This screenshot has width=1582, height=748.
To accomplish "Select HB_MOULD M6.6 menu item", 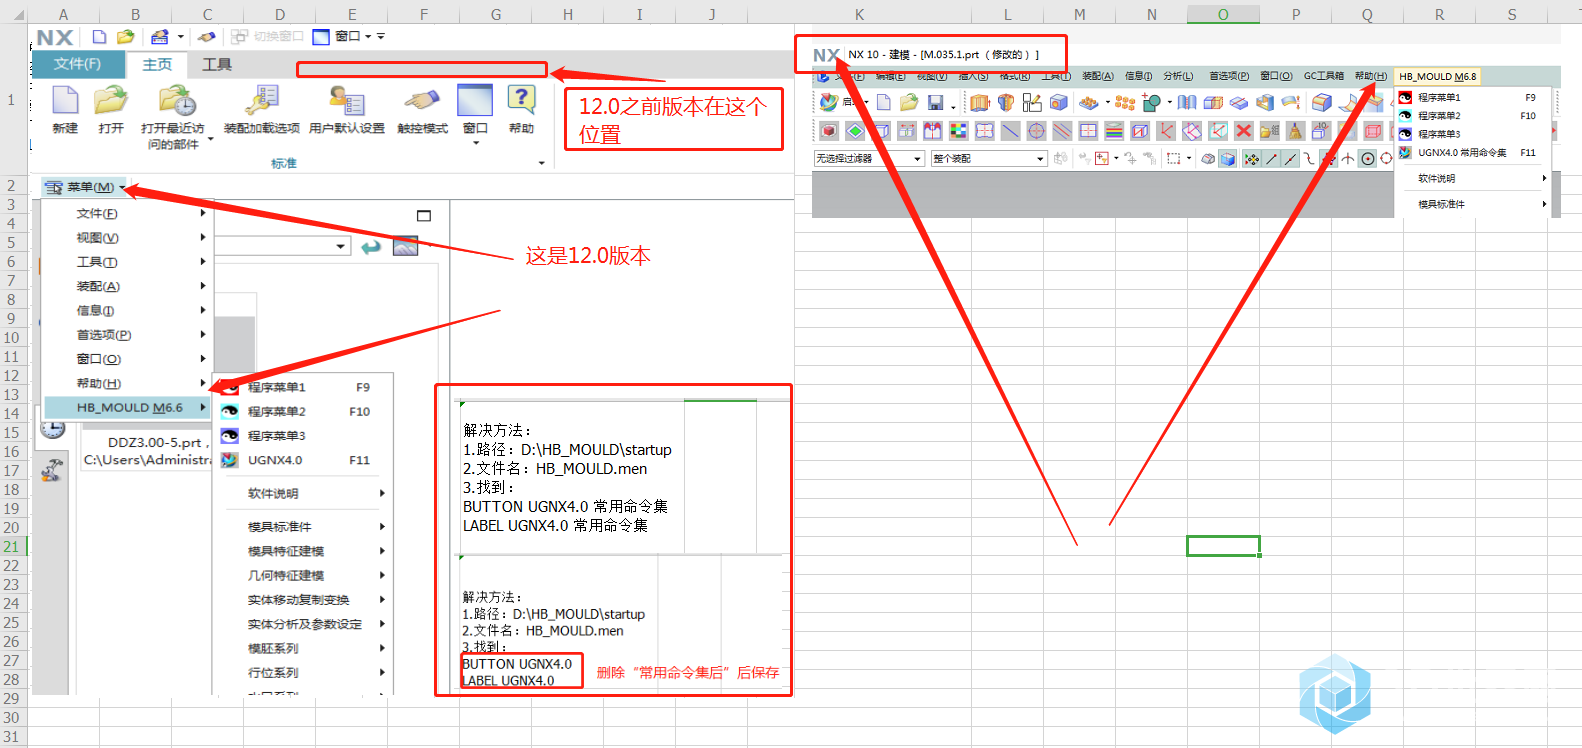I will [x=127, y=407].
